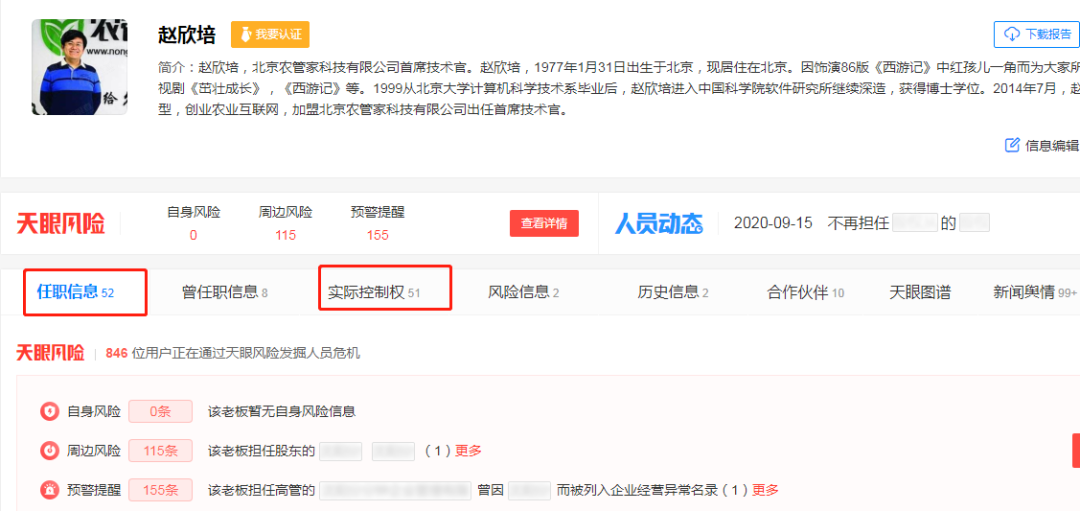Open the 实际控制权 tab
Viewport: 1080px width, 511px height.
(374, 292)
